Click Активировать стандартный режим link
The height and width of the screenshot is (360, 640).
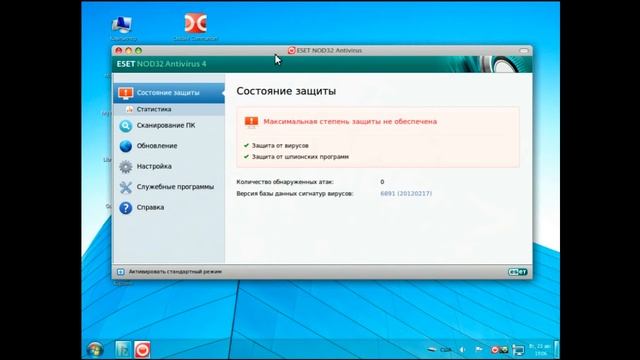[x=175, y=271]
